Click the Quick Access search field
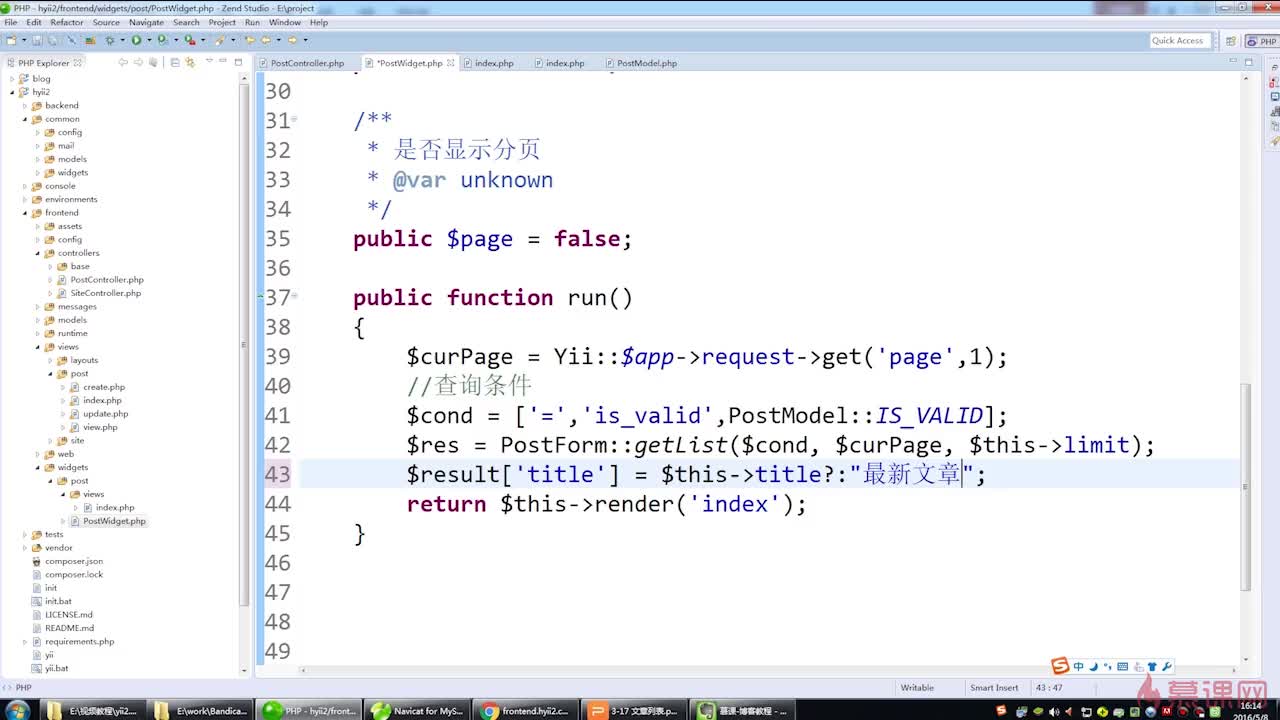Image resolution: width=1280 pixels, height=720 pixels. [x=1178, y=41]
